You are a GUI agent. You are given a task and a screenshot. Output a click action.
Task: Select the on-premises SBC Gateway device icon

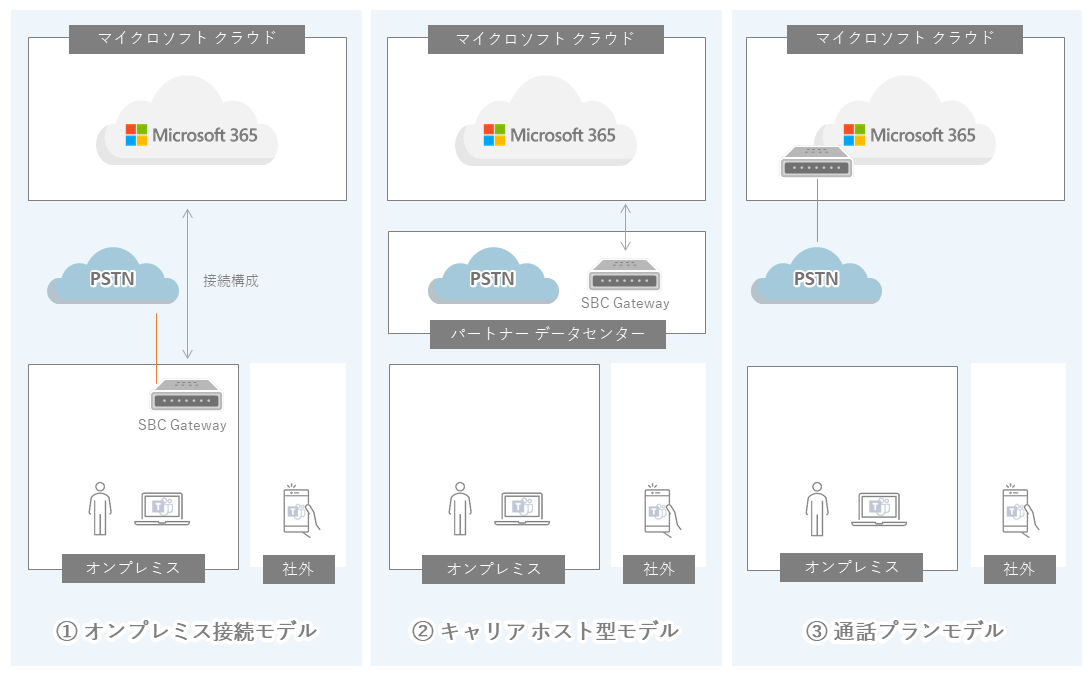186,395
